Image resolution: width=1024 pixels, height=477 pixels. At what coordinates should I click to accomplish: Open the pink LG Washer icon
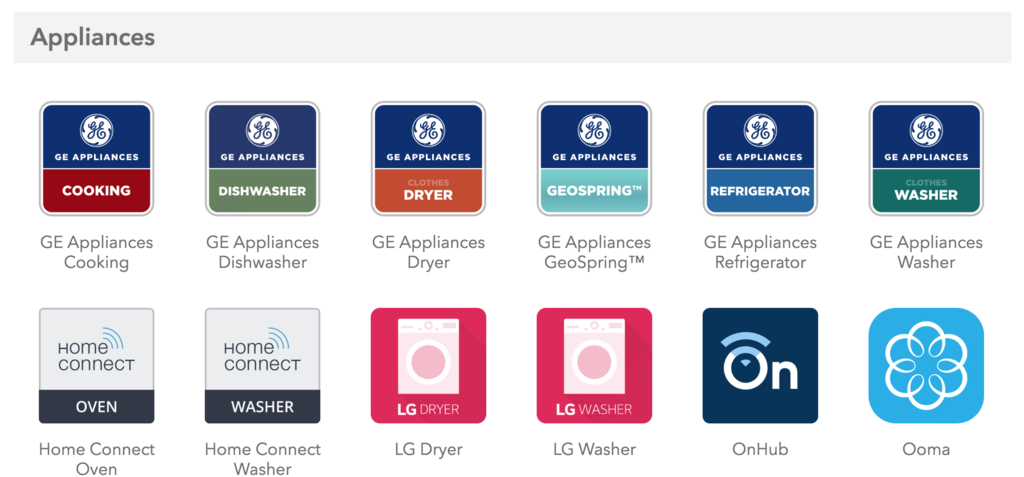pyautogui.click(x=594, y=366)
